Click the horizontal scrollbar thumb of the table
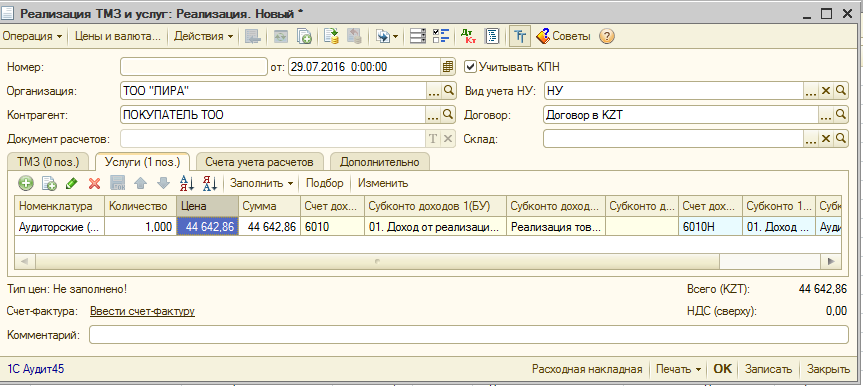 pos(377,261)
